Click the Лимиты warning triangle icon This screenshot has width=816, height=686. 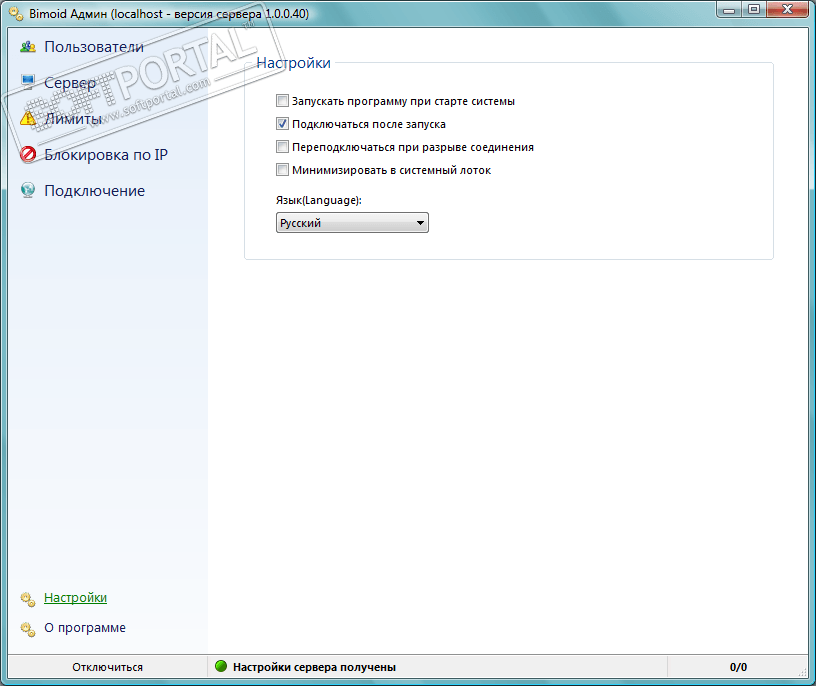point(28,118)
